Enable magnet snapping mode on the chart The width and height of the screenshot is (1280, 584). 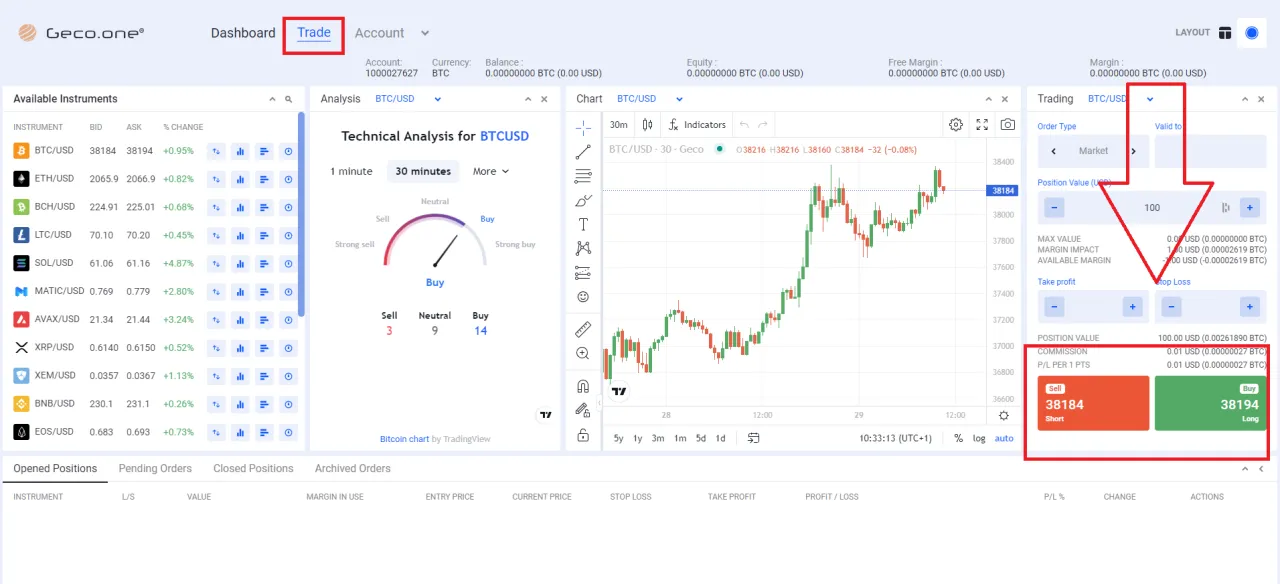(583, 385)
